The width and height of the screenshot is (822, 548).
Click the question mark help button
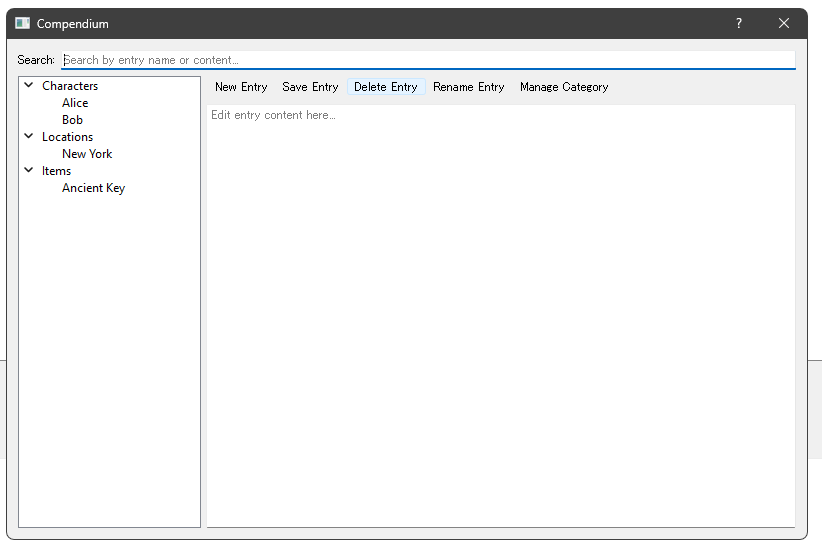739,23
